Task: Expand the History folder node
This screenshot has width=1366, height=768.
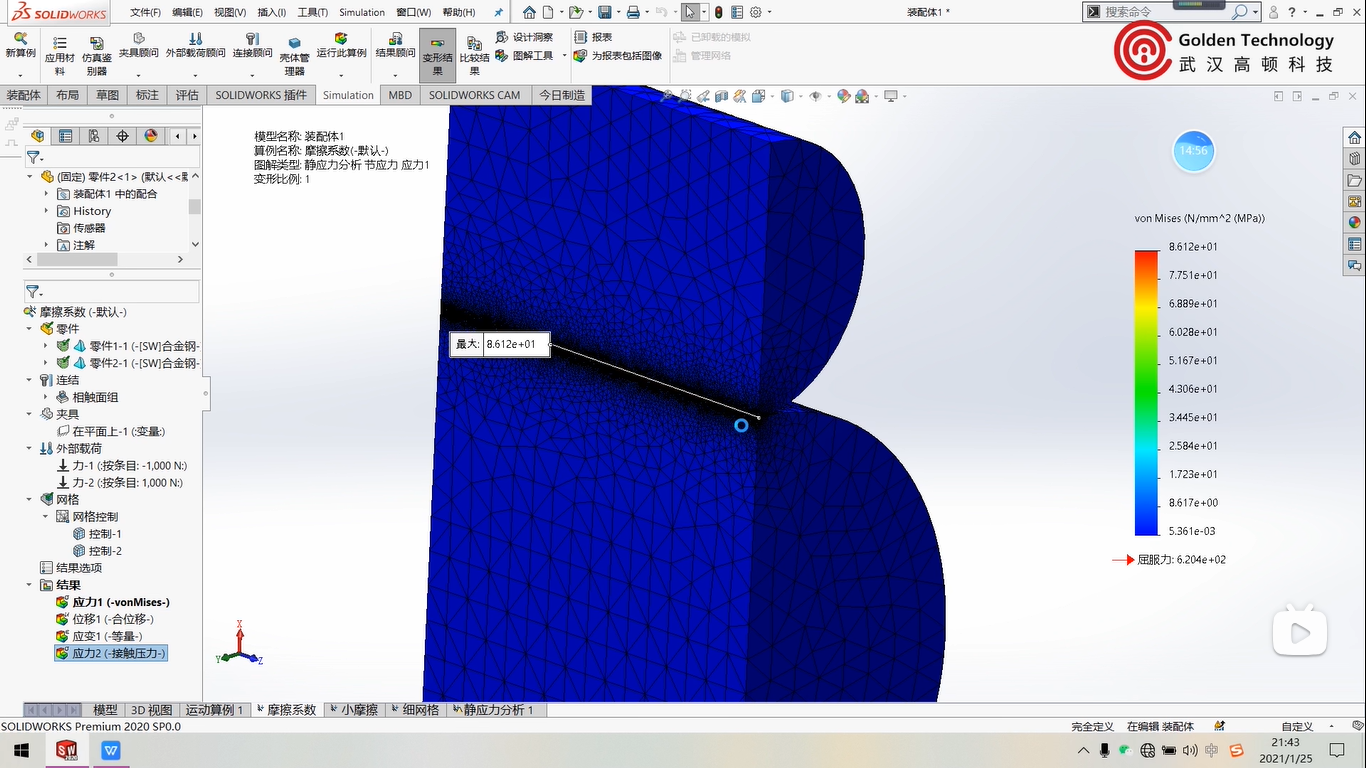Action: coord(46,211)
